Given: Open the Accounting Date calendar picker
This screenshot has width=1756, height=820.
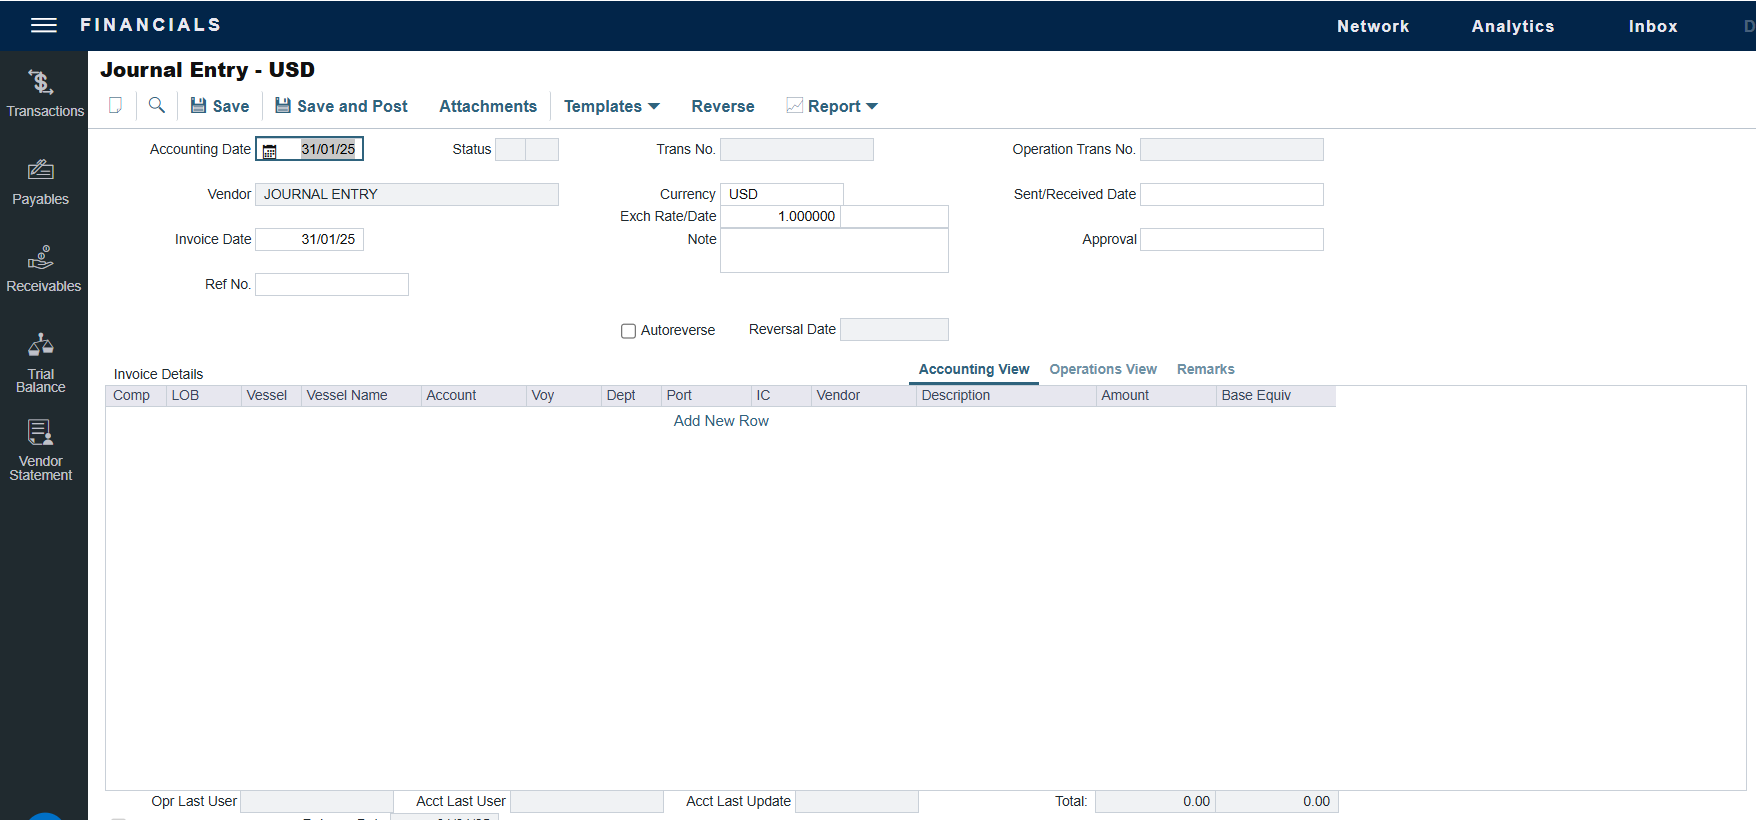Looking at the screenshot, I should pos(270,150).
